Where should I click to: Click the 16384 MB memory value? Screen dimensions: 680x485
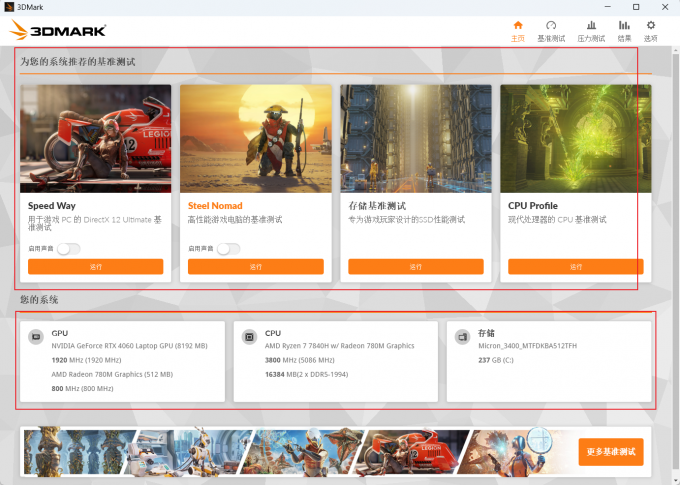coord(306,374)
